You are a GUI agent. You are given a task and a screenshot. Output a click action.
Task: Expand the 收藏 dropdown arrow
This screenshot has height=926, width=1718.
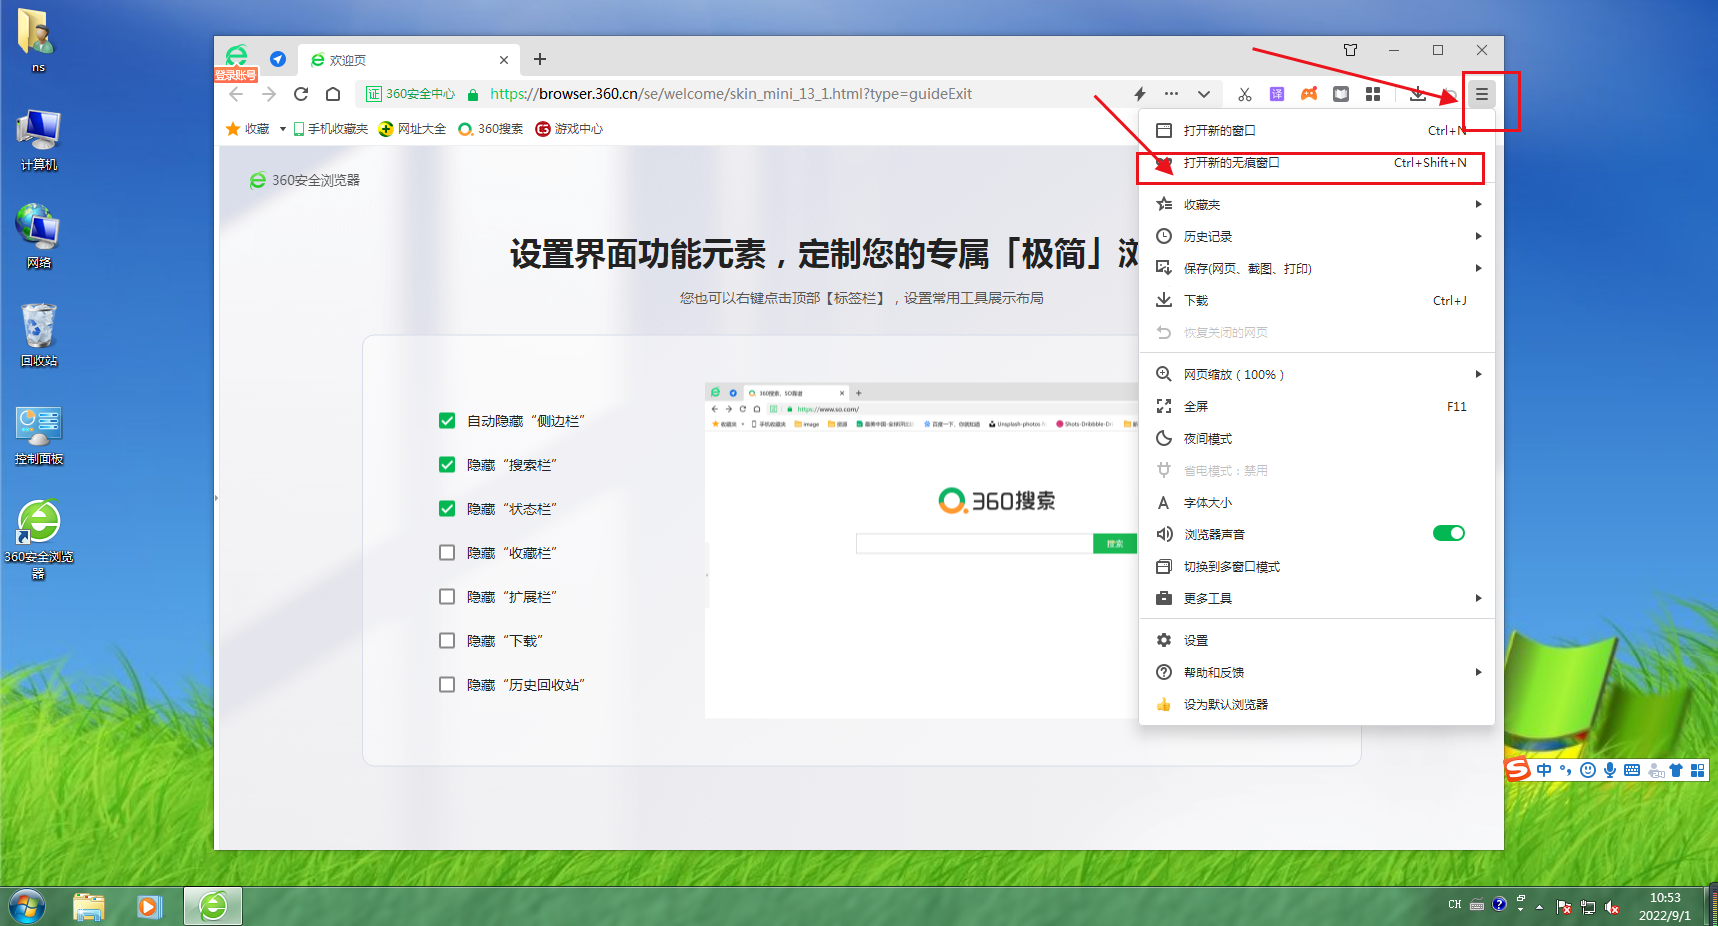point(283,129)
